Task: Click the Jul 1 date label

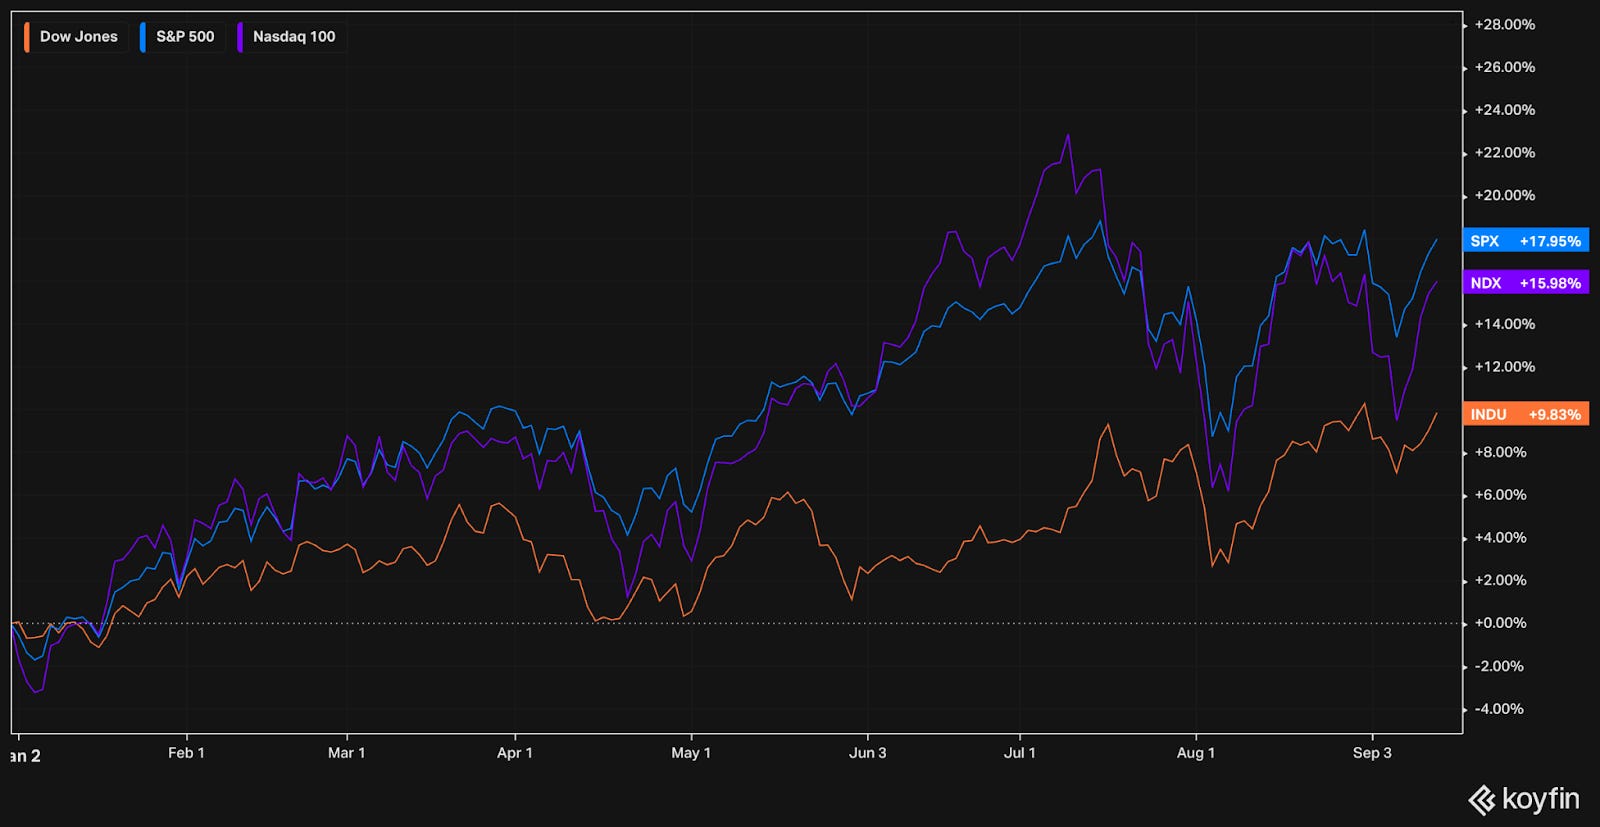Action: (1020, 753)
